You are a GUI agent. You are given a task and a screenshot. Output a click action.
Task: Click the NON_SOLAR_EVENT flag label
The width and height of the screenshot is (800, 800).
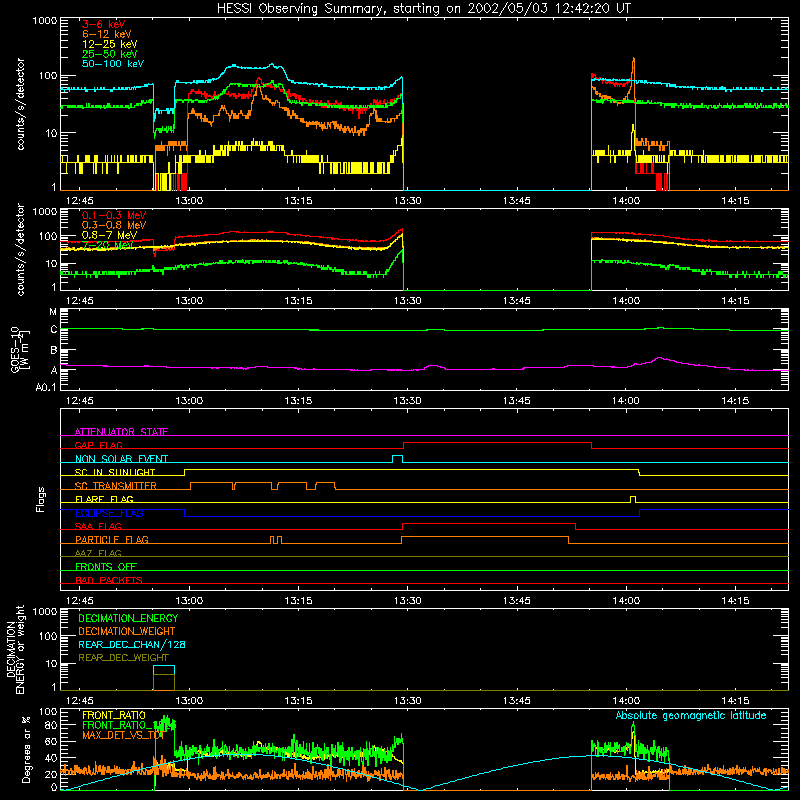121,459
